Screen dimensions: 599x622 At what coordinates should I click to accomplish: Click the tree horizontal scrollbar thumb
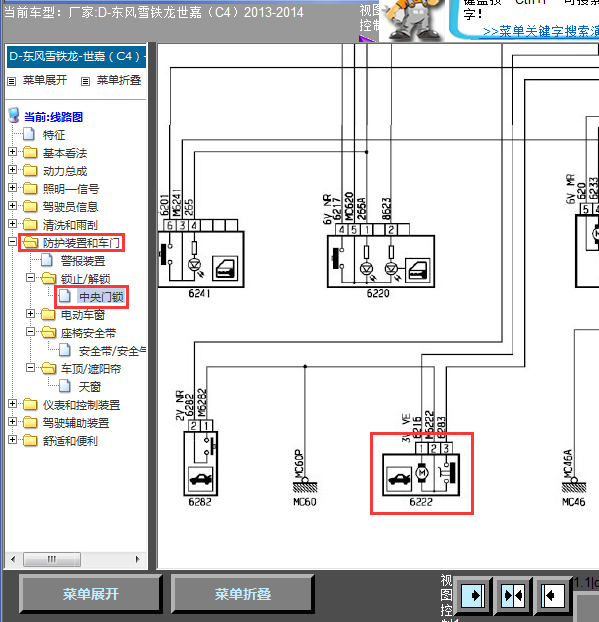pos(52,559)
